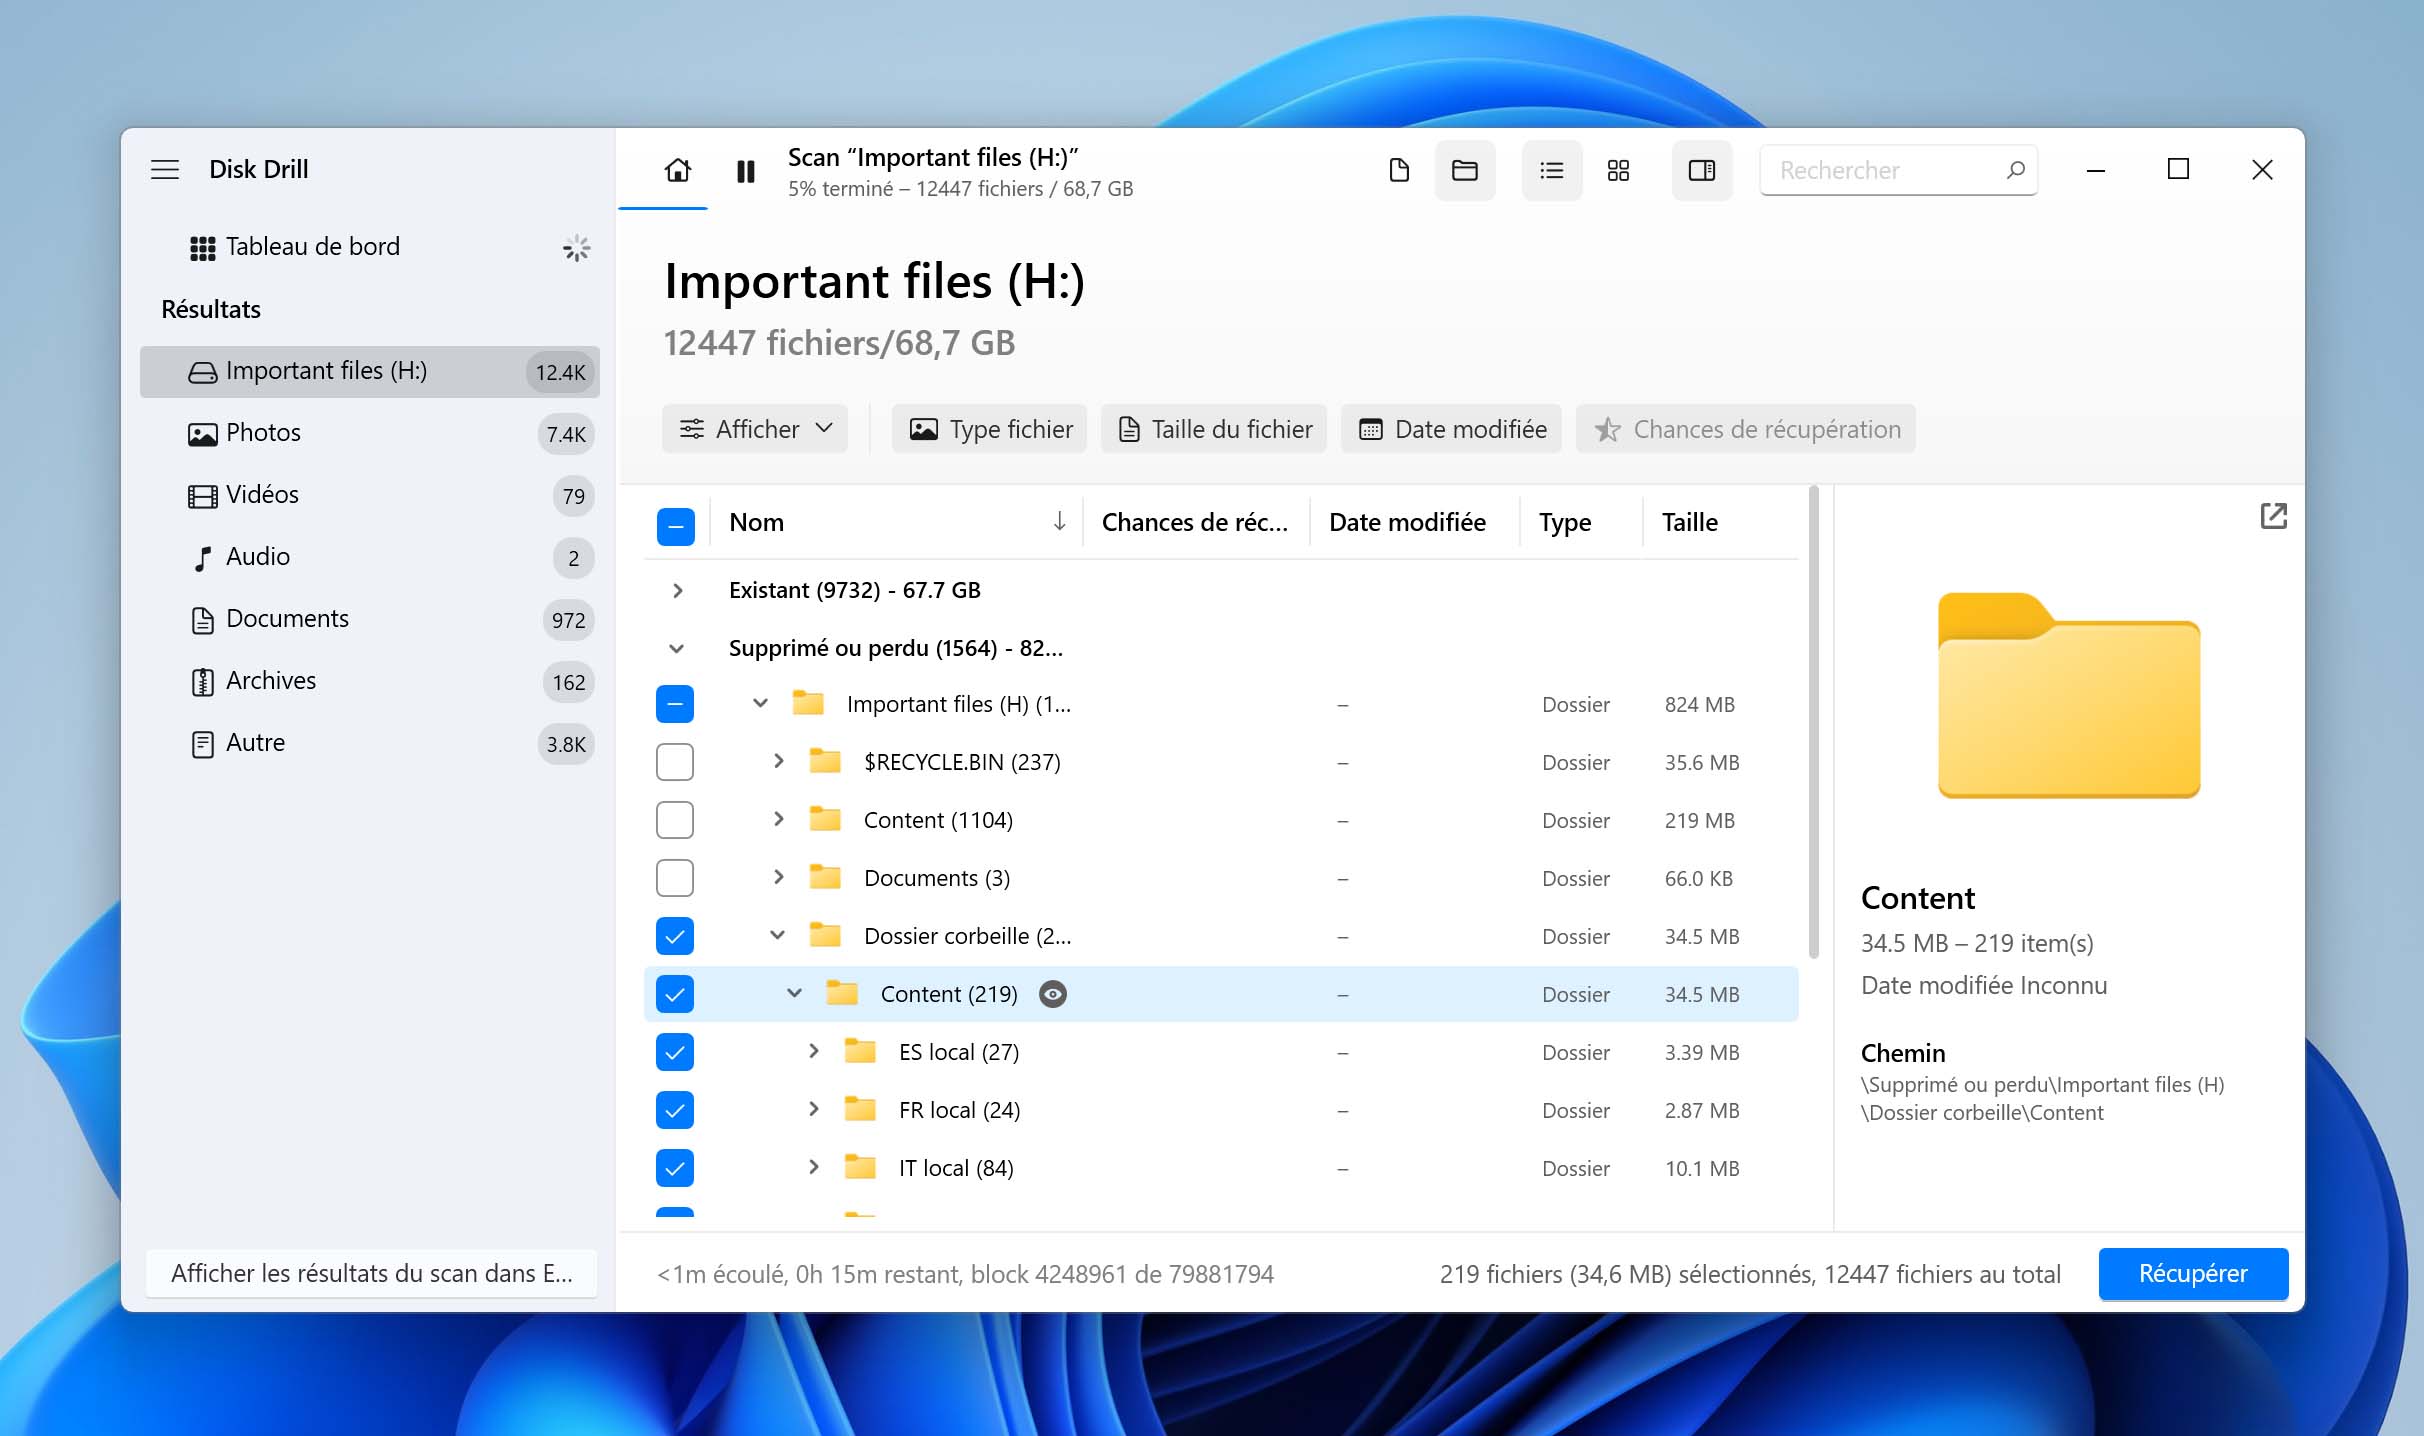Screen dimensions: 2424x1436
Task: Click Chances de récupération filter button
Action: coord(1746,429)
